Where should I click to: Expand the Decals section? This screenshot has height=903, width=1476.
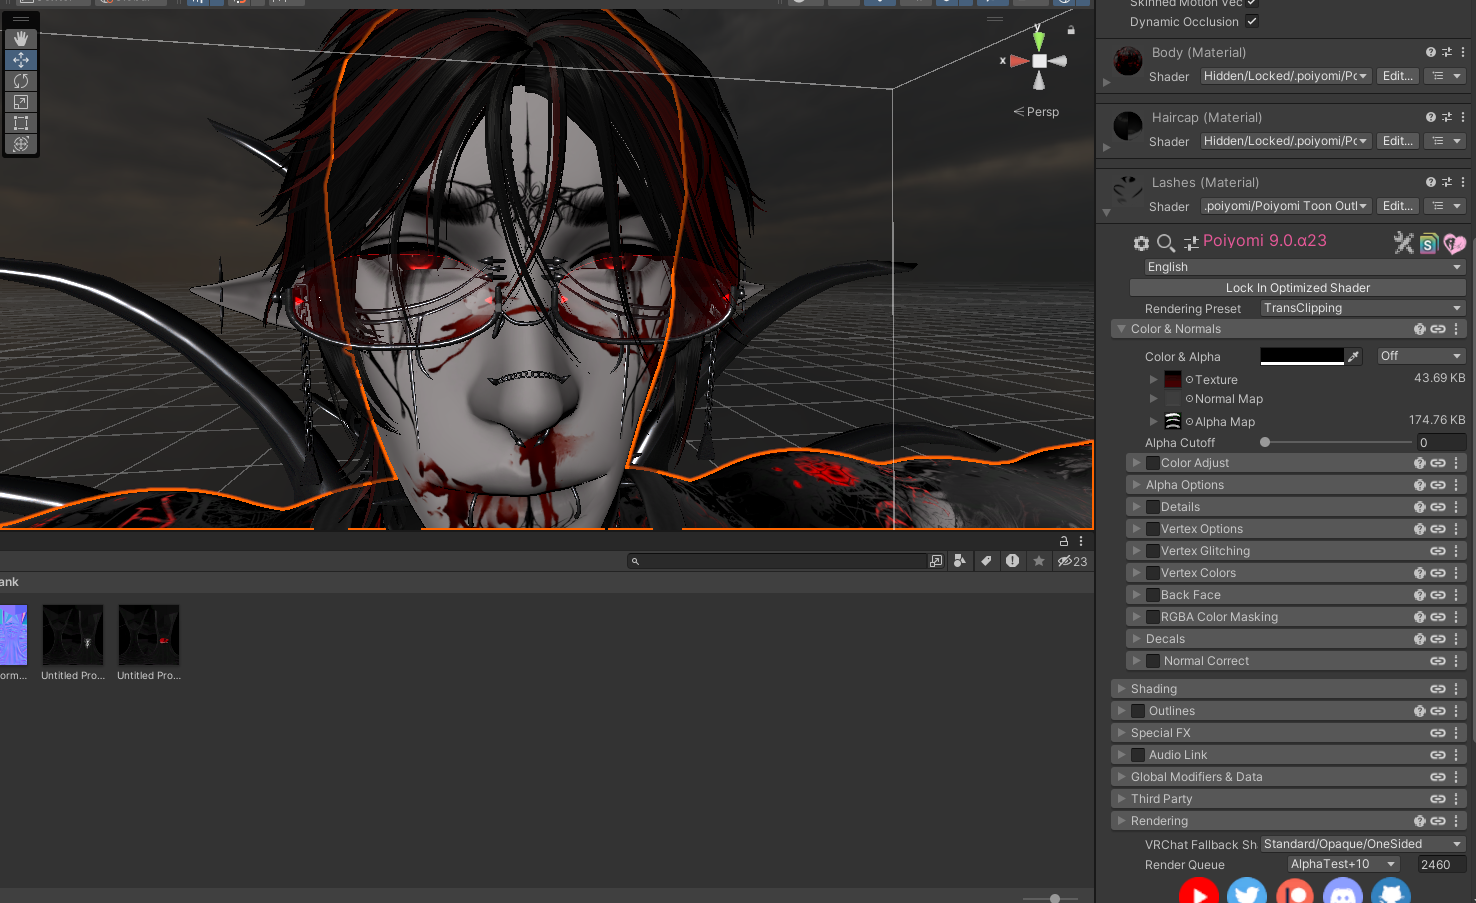click(x=1136, y=639)
